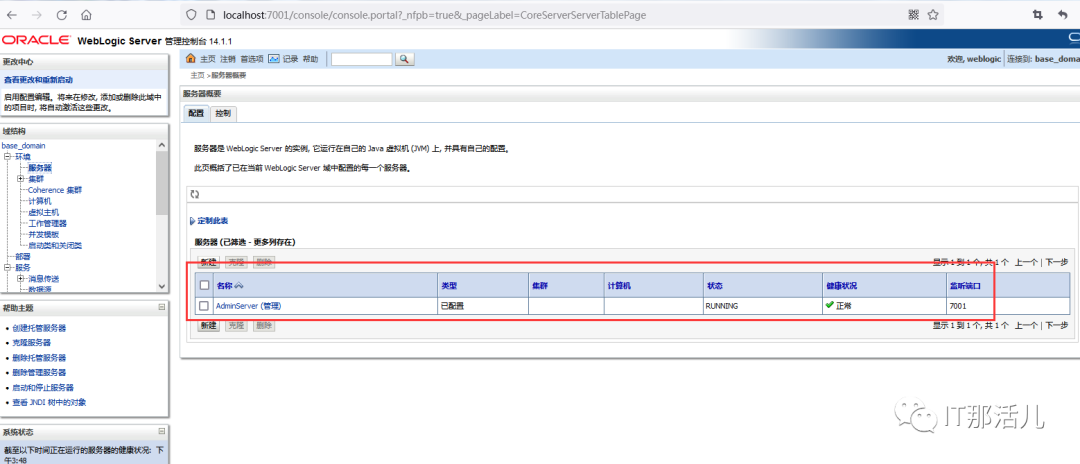Image resolution: width=1080 pixels, height=464 pixels.
Task: Click 下一步 pagination link above the table
Action: (1057, 262)
